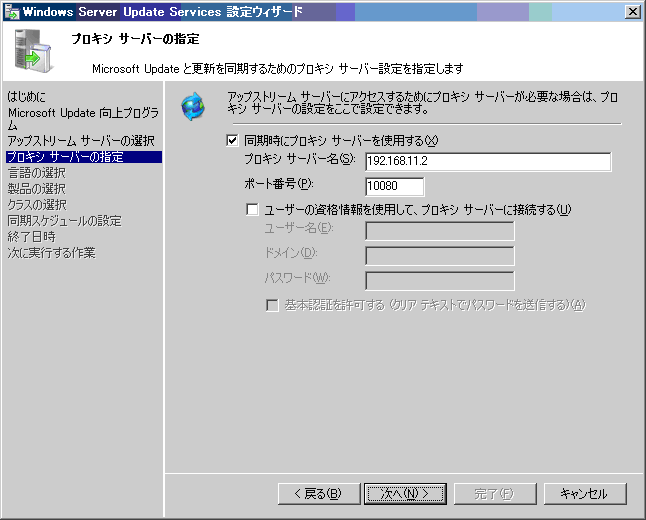This screenshot has height=520, width=646.
Task: Click the server update icon in the header
Action: tap(33, 52)
